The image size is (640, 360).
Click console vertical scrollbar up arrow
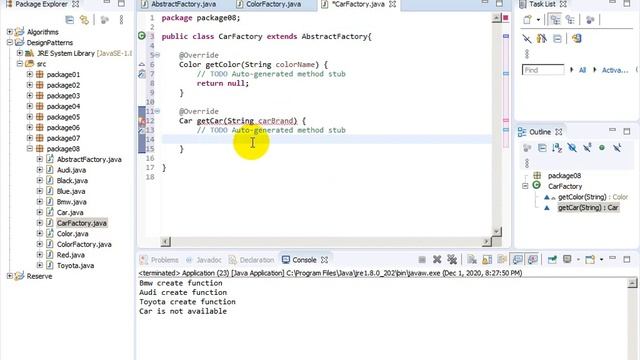click(632, 283)
